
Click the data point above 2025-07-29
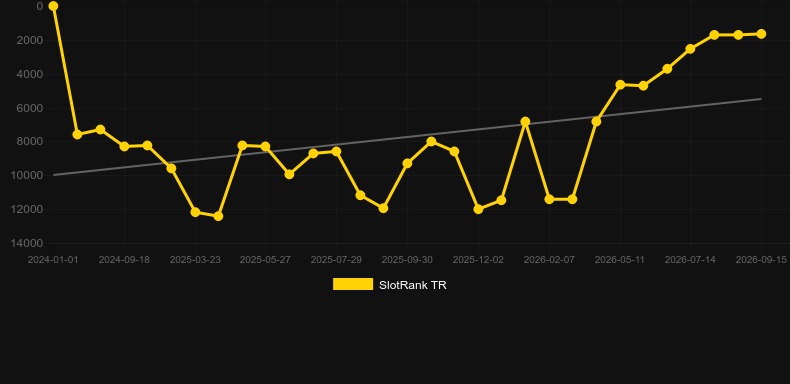coord(336,151)
